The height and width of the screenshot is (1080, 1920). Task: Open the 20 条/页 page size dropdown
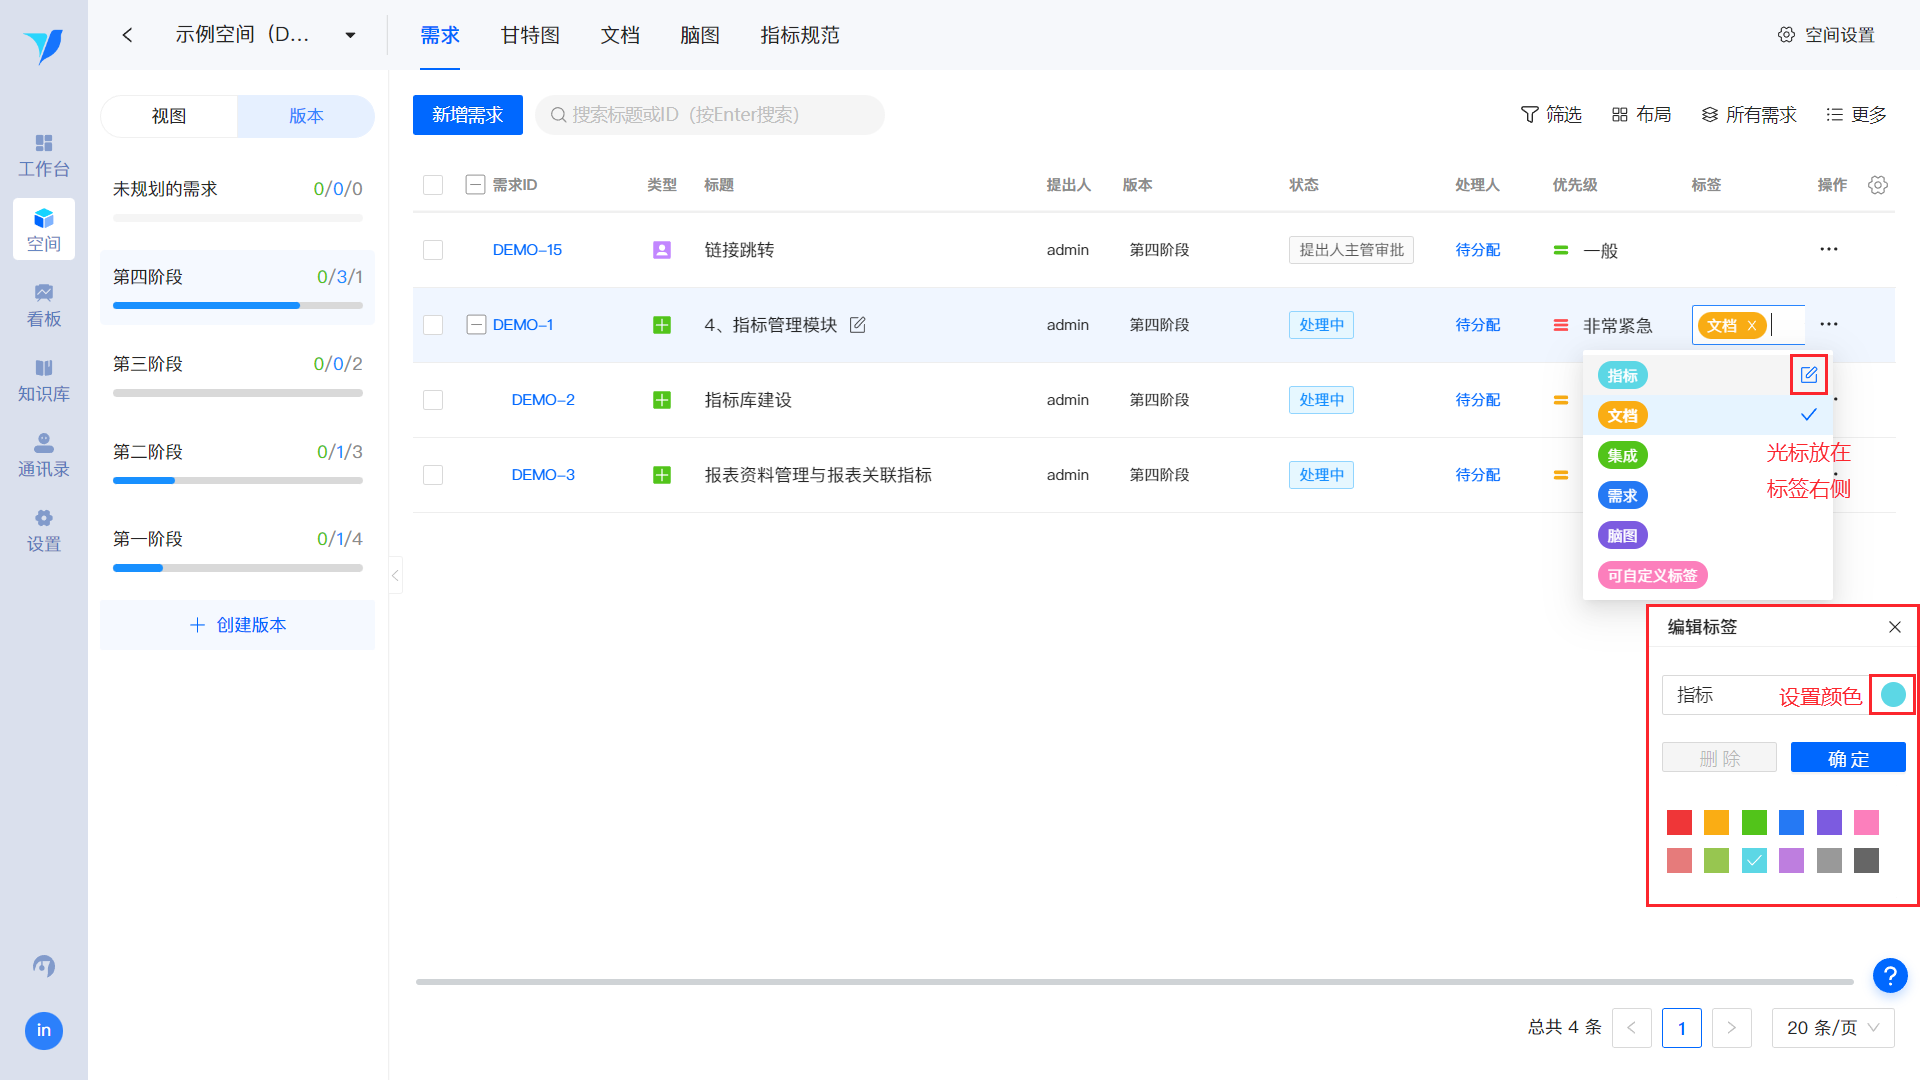1832,1027
